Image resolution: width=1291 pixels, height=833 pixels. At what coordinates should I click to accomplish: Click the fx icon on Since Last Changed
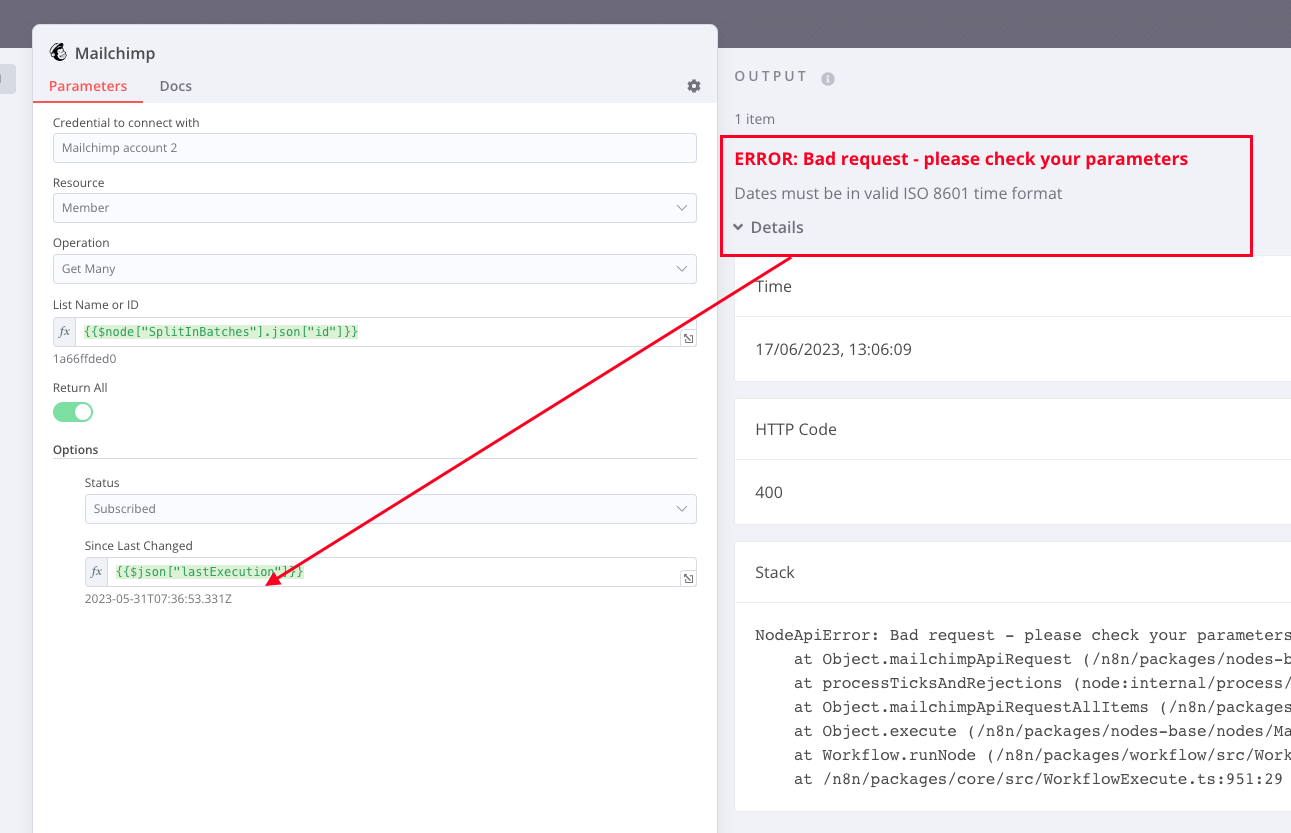95,571
